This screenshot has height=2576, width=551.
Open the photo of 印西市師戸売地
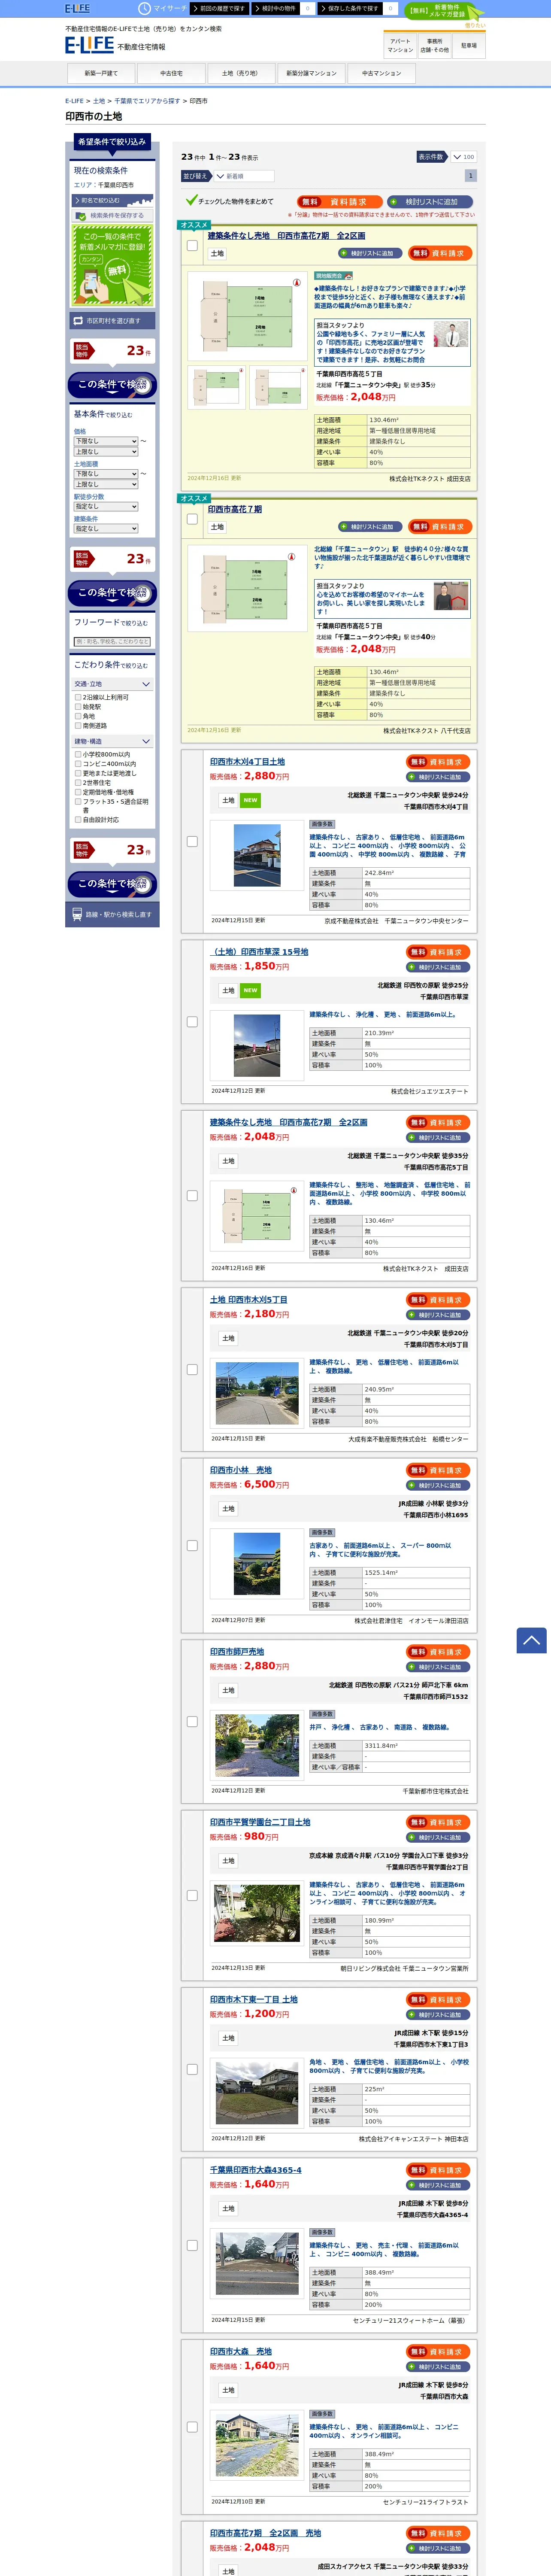coord(257,1745)
